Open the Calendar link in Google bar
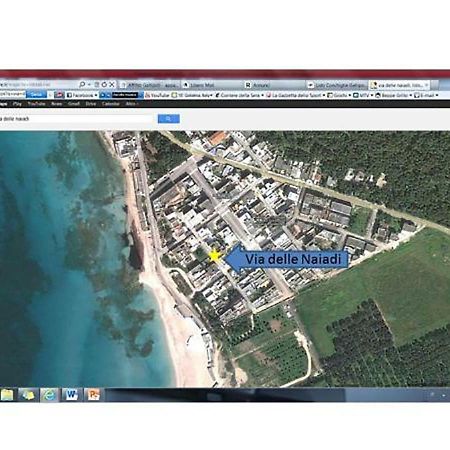450x450 pixels. pos(111,104)
